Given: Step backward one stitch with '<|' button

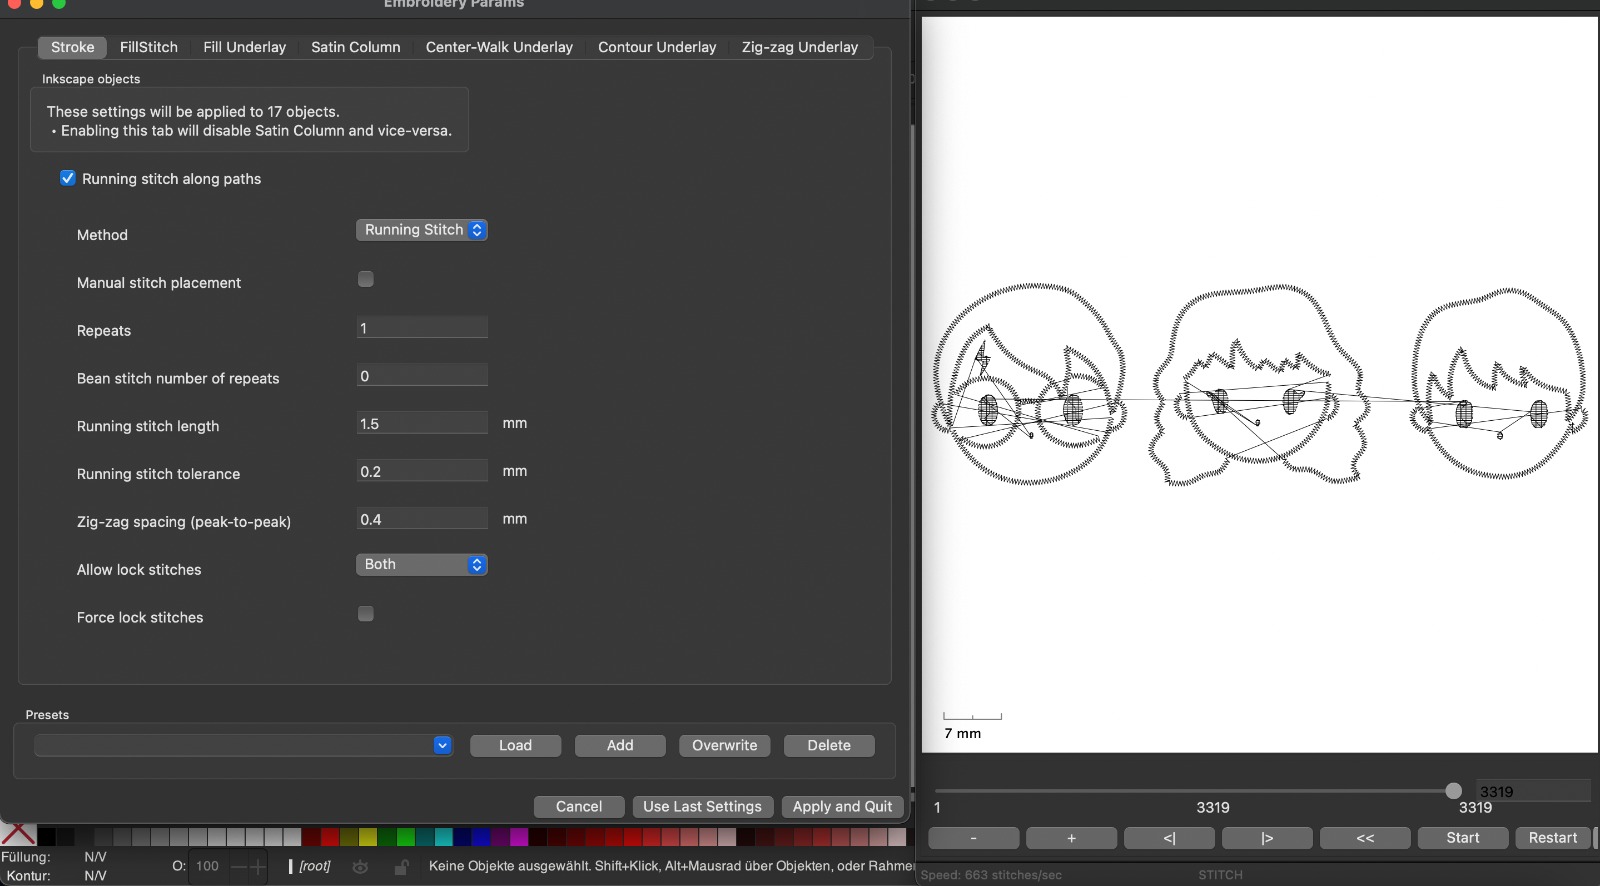Looking at the screenshot, I should [1169, 838].
